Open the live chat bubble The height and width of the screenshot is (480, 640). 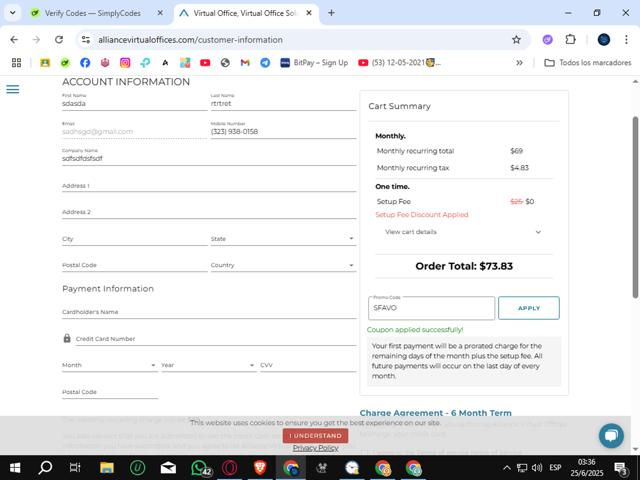611,436
